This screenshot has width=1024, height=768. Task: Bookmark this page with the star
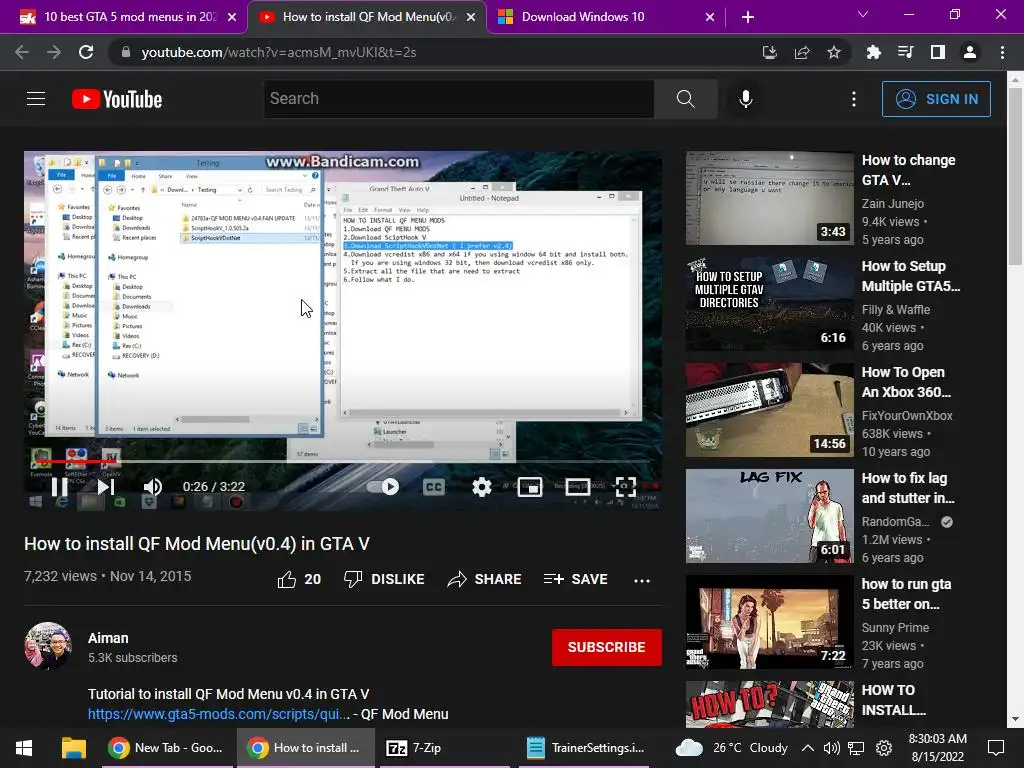(834, 52)
